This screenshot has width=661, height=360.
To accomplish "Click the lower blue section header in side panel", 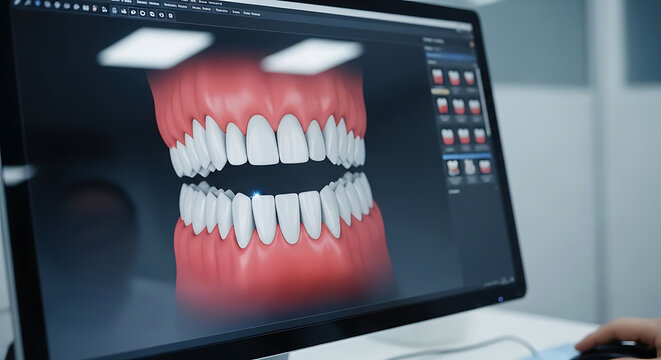I will tap(468, 156).
